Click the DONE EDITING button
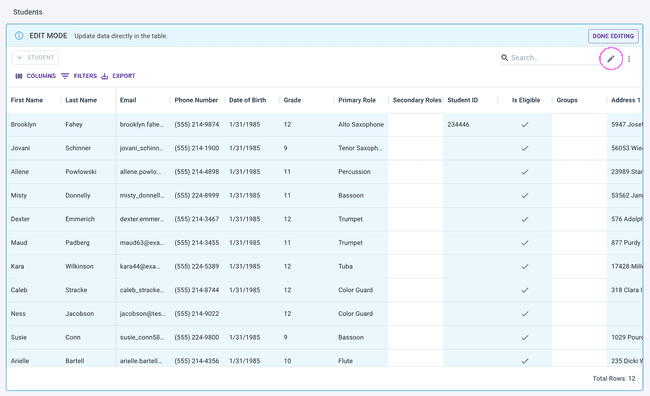This screenshot has width=650, height=396. coord(613,36)
